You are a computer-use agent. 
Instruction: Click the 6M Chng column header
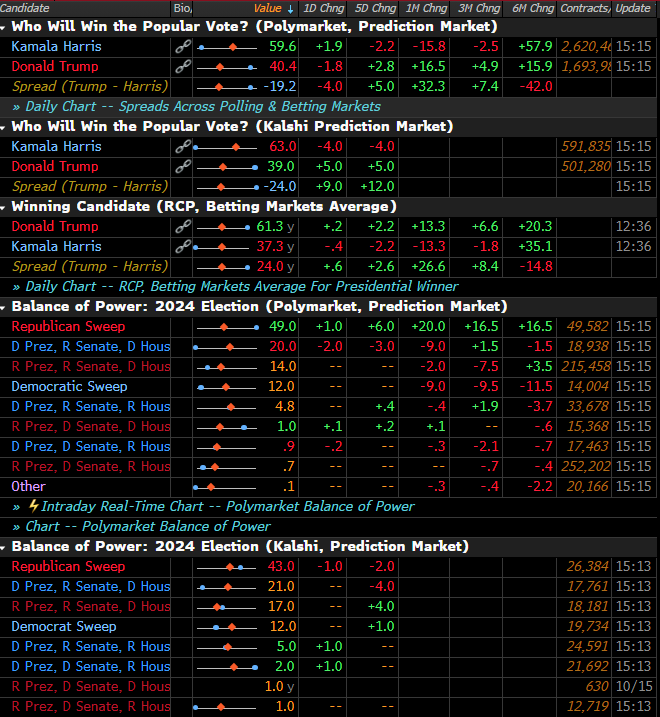tap(532, 8)
